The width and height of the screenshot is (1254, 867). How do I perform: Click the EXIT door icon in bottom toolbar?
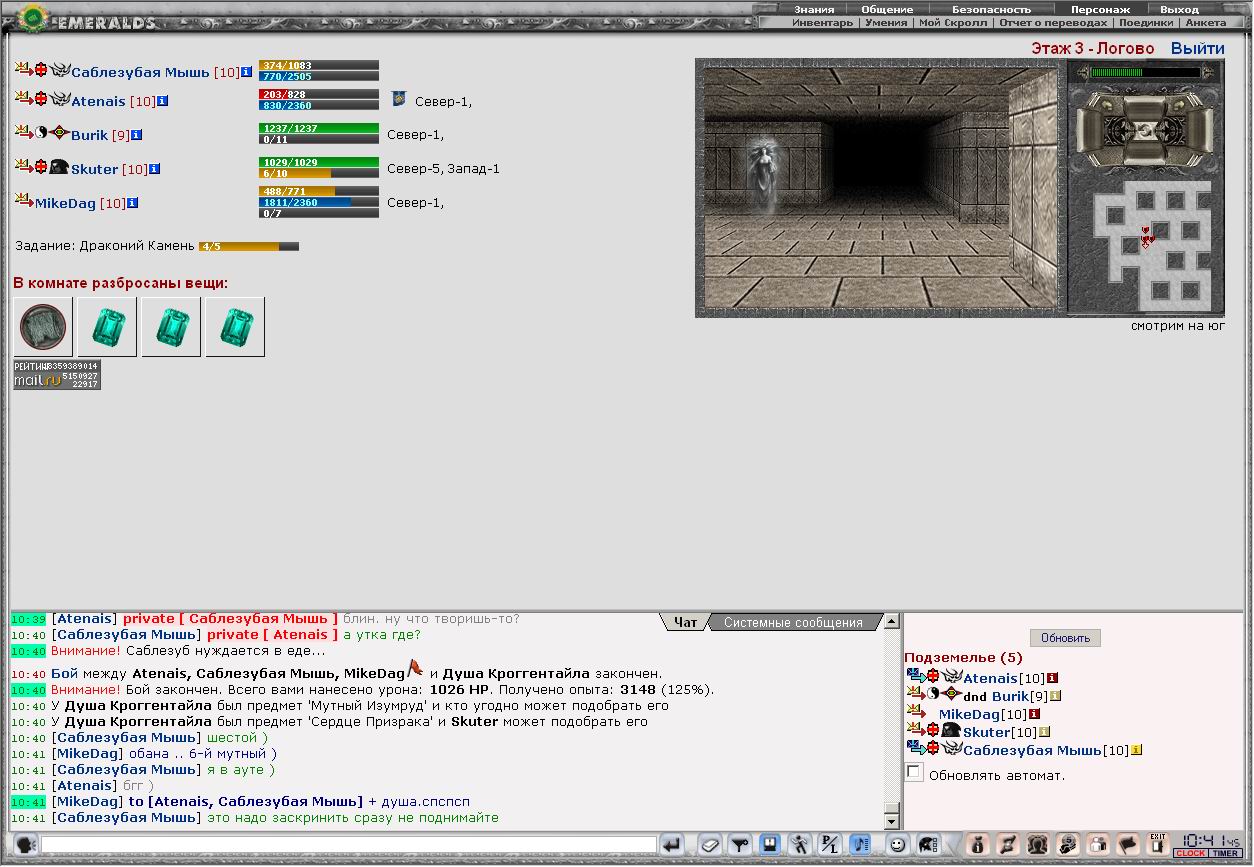1157,845
